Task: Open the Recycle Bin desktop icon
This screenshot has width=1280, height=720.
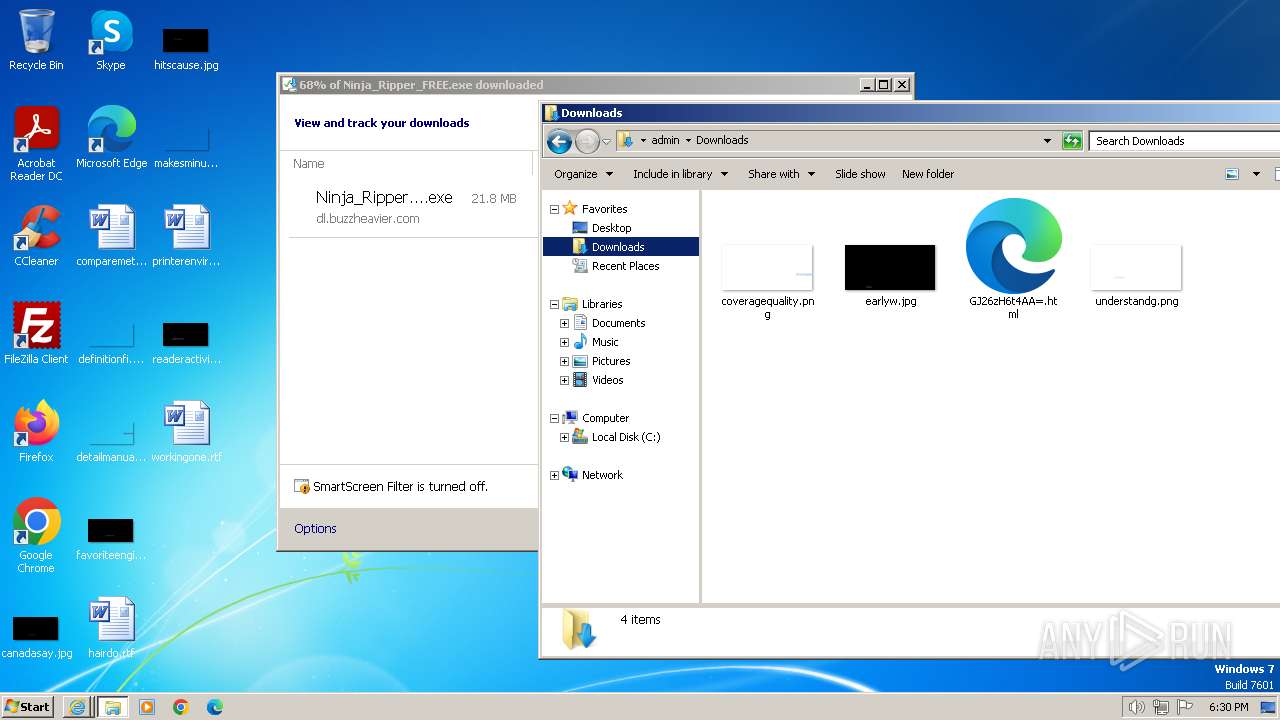Action: 36,40
